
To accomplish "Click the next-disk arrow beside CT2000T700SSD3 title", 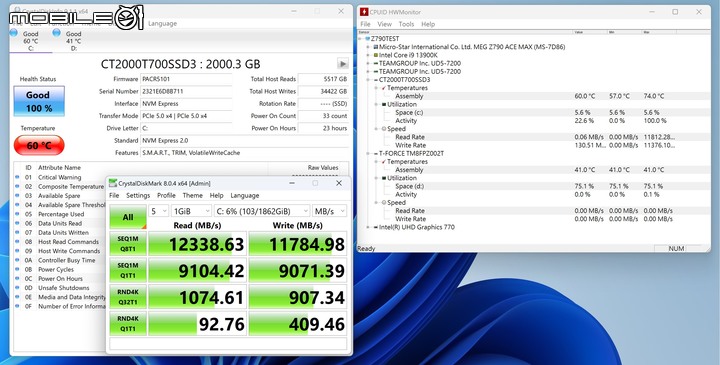I will click(342, 63).
